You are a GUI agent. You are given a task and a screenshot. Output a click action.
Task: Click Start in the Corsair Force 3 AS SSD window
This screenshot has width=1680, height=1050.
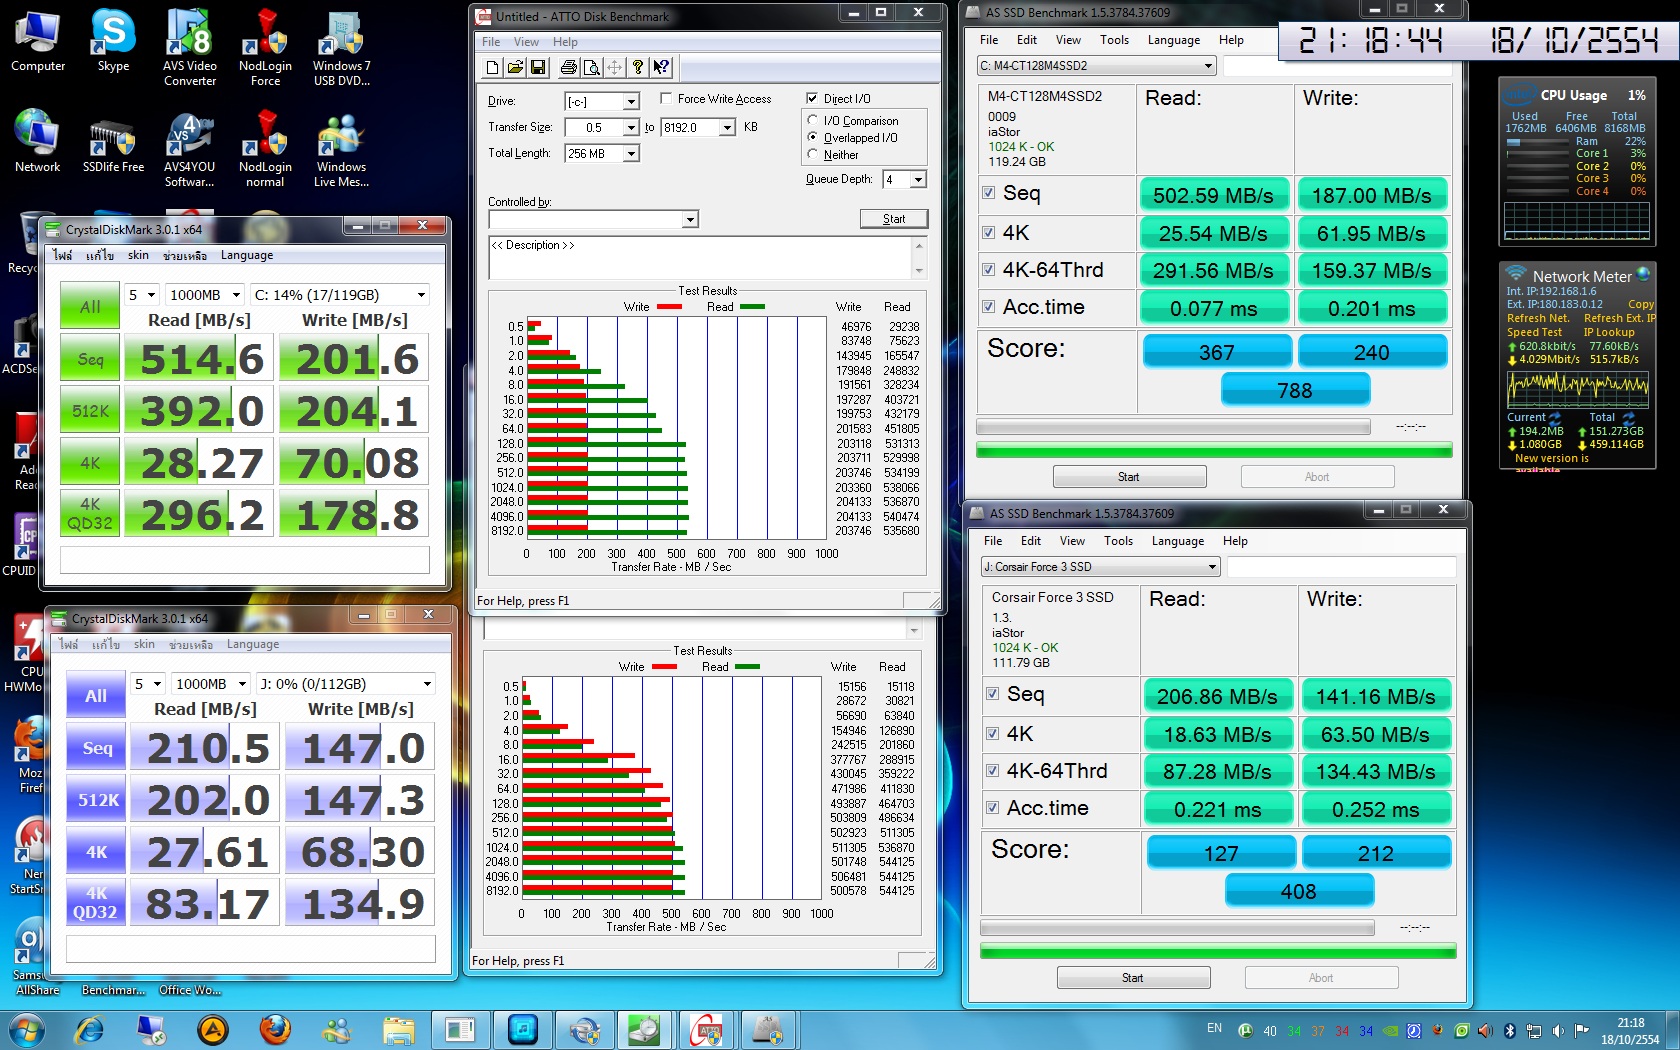tap(1133, 978)
